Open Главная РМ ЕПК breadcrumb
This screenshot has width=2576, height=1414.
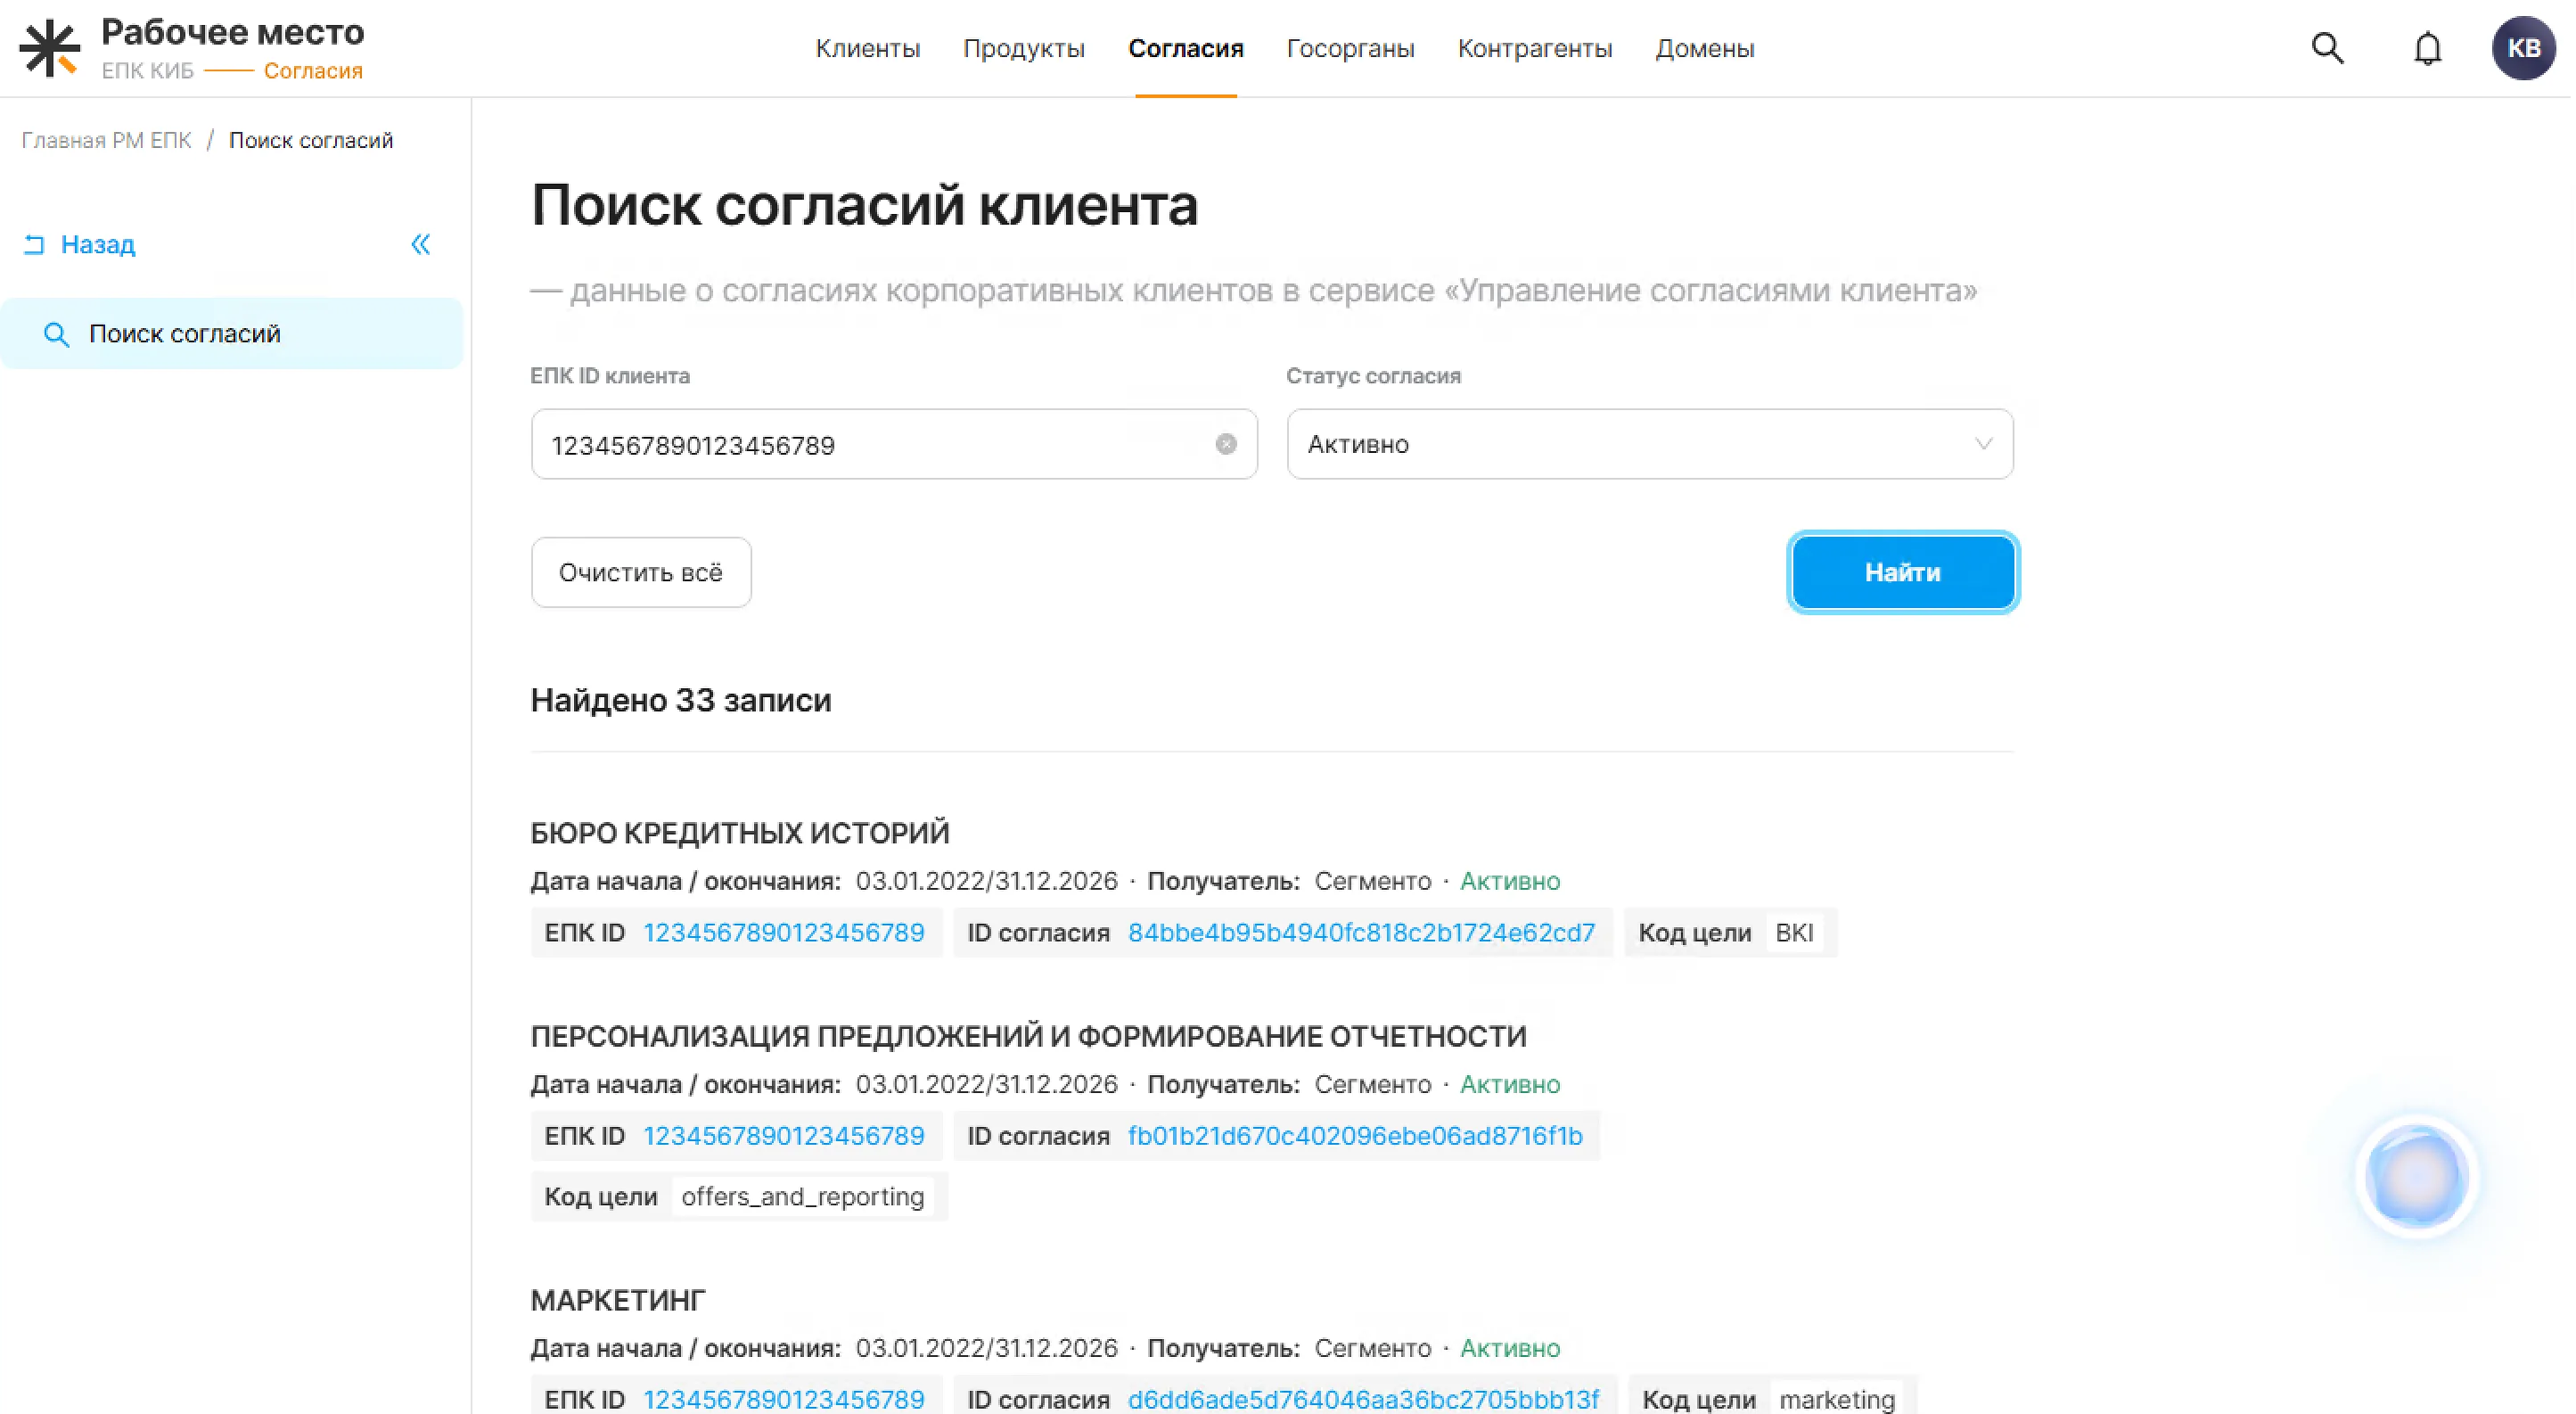(107, 141)
